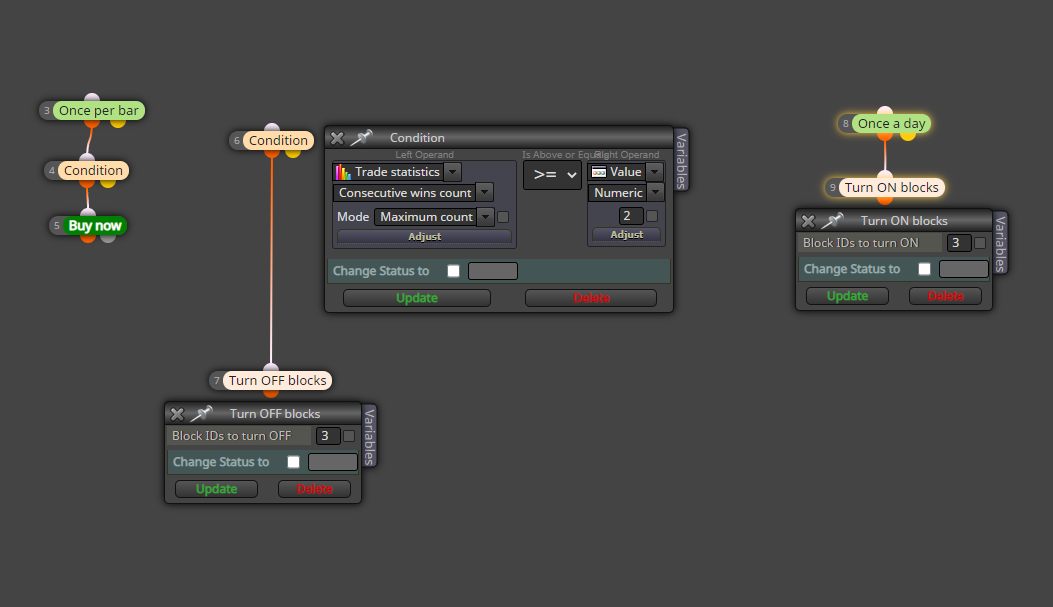The image size is (1053, 607).
Task: Pin the Turn ON blocks panel
Action: [833, 221]
